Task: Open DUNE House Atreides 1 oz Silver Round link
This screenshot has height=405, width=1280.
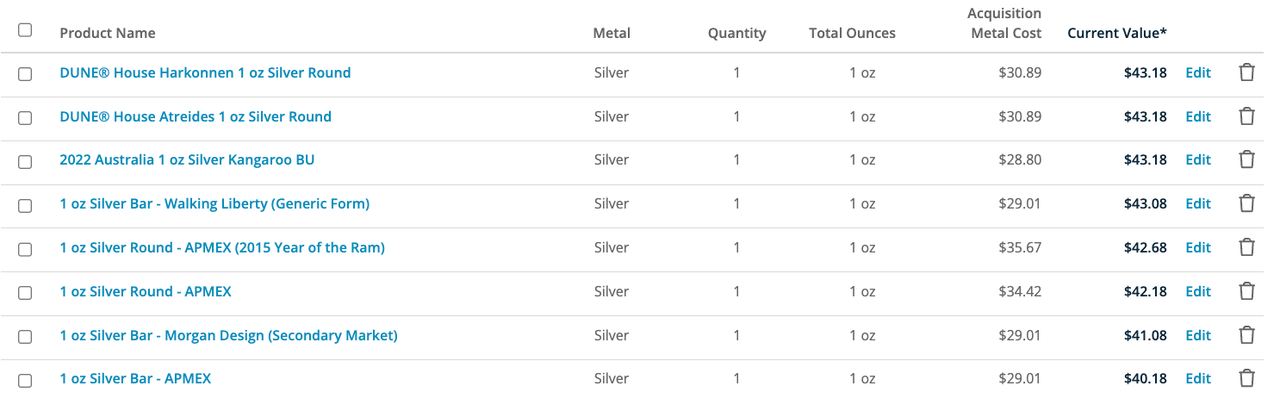Action: (x=196, y=116)
